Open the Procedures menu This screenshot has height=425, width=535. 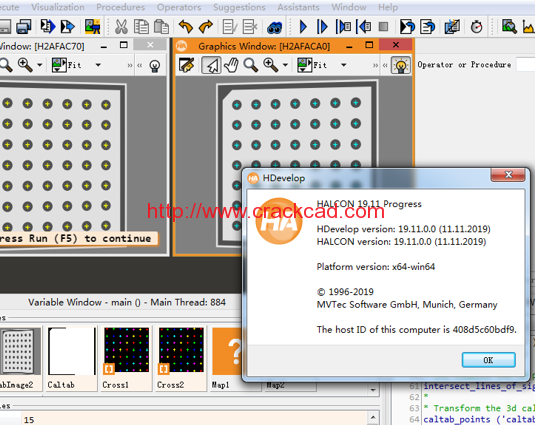(x=120, y=7)
